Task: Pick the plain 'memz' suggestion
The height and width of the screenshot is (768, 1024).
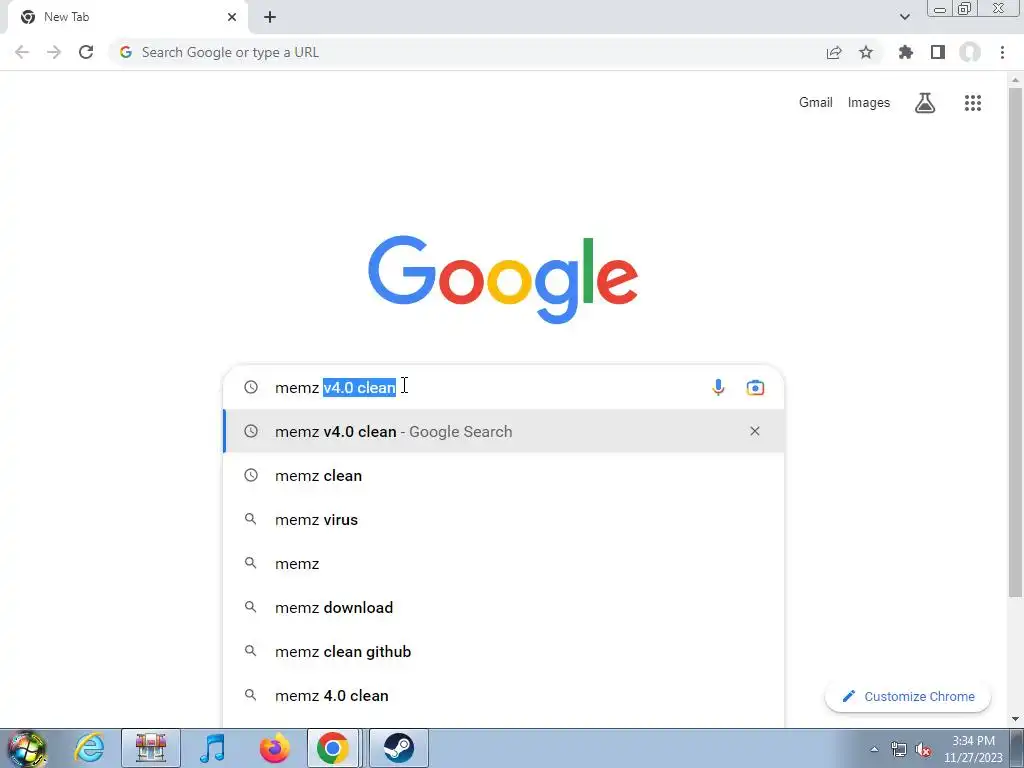Action: point(503,564)
